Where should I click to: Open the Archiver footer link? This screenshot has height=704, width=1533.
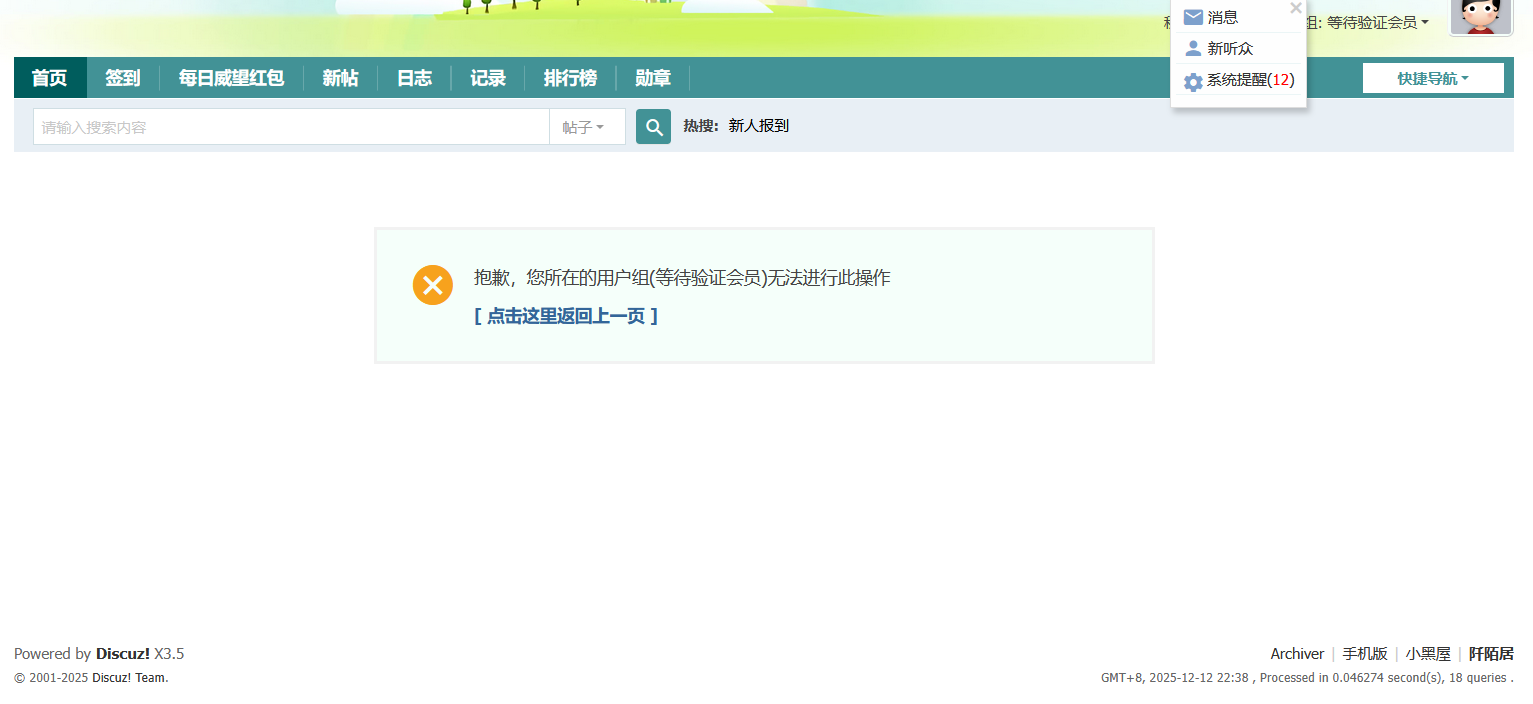[x=1296, y=653]
